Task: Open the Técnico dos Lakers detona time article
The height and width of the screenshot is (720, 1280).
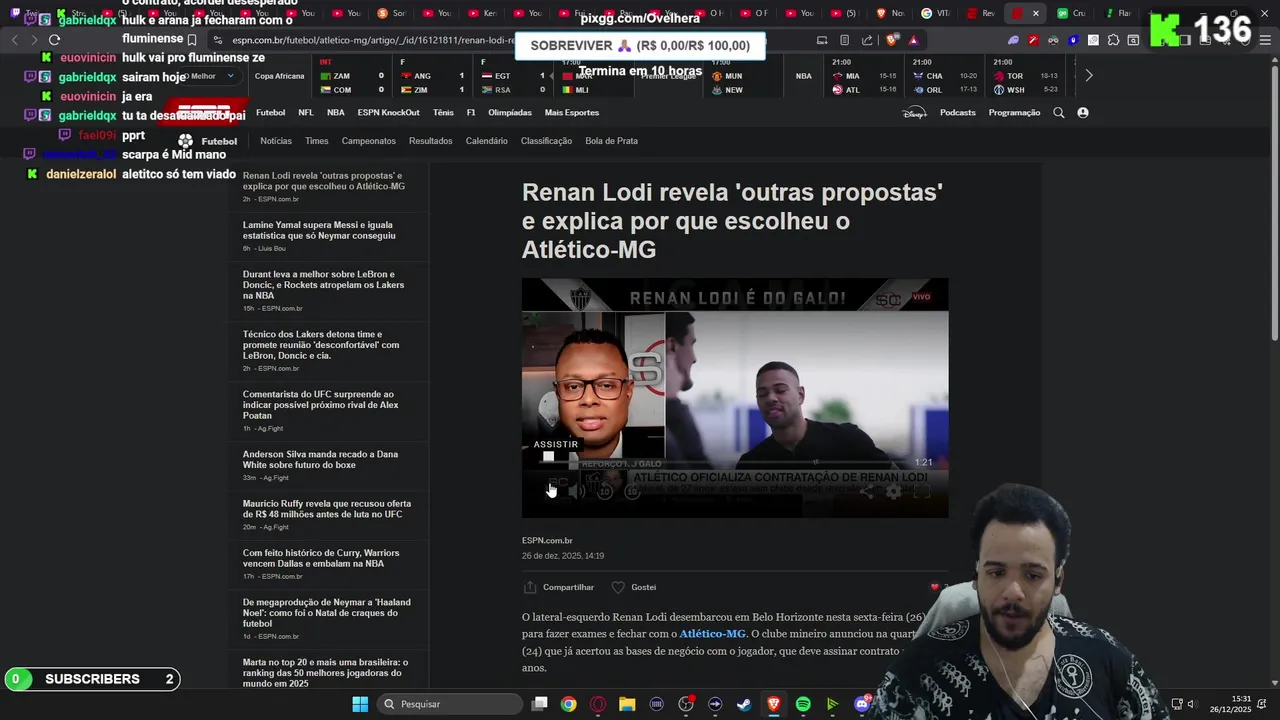Action: (x=321, y=345)
